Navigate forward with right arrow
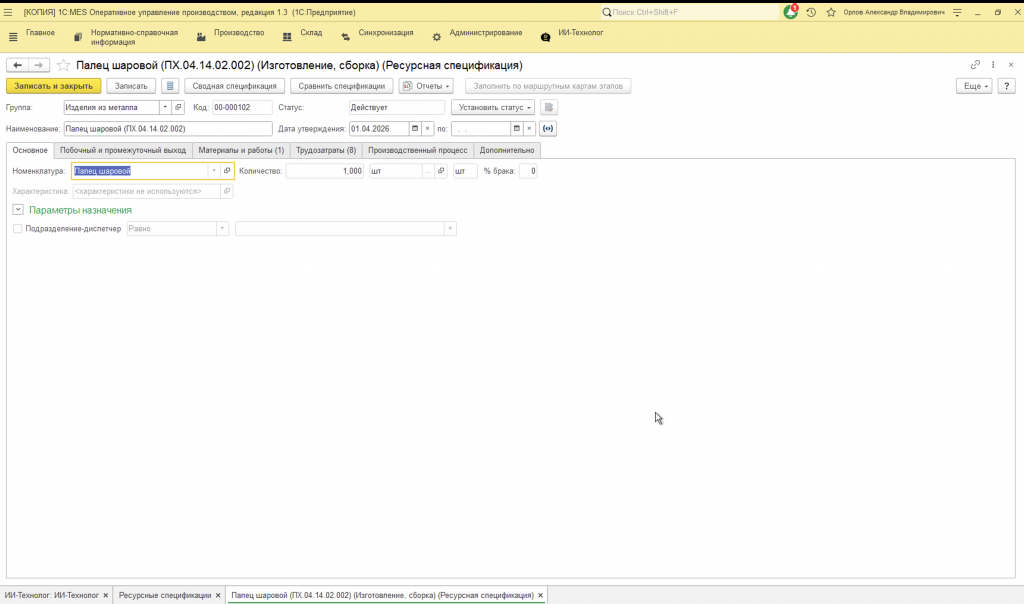 click(39, 65)
